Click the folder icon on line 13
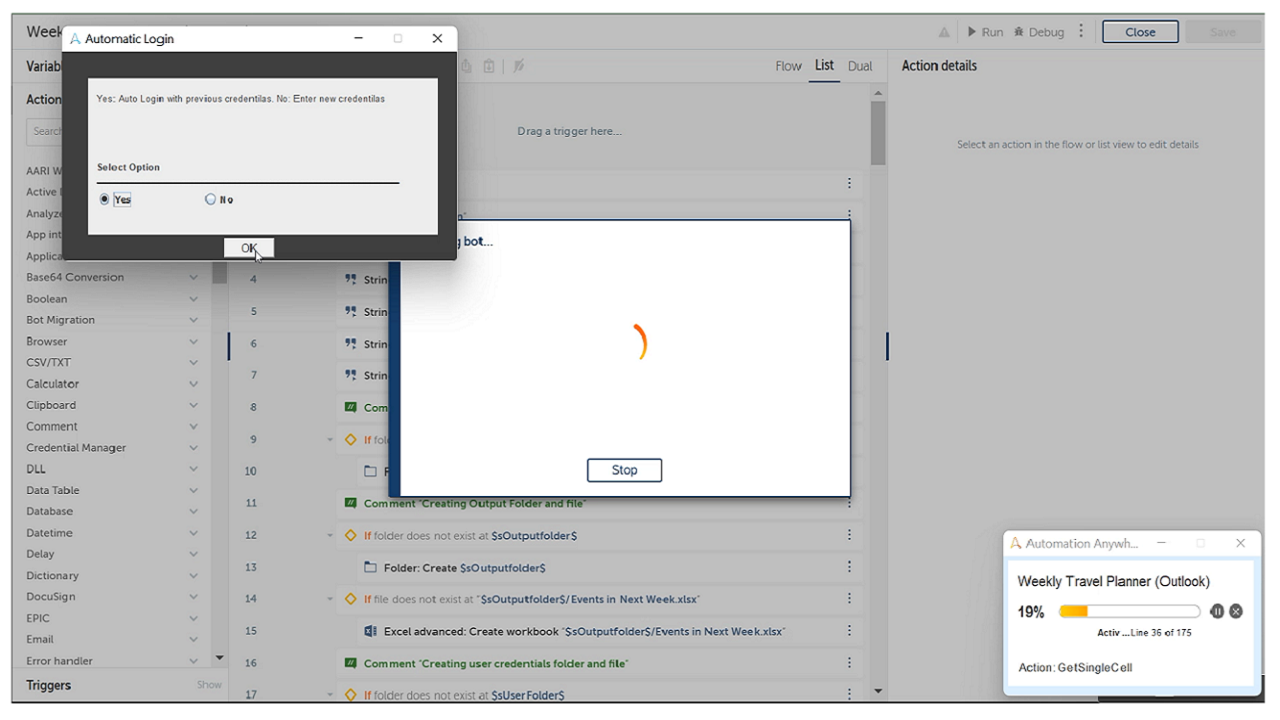 [x=370, y=567]
